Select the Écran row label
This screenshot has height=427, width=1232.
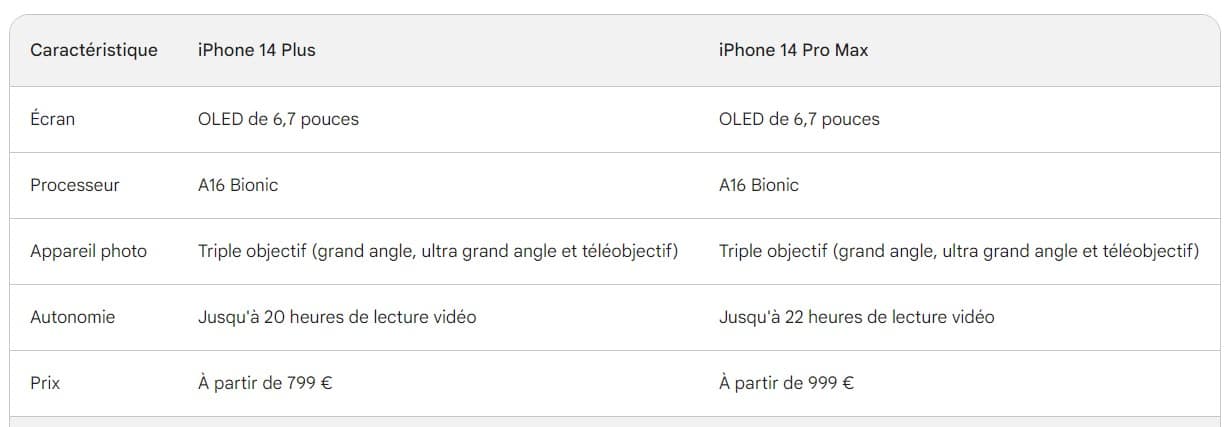52,119
